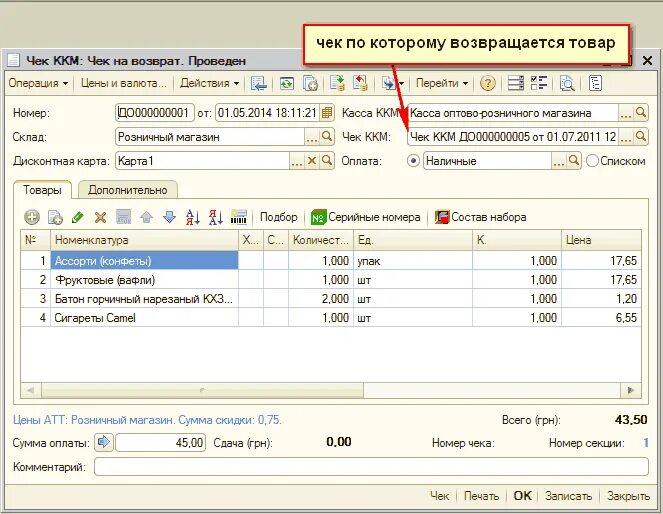Screen dimensions: 663x514
Task: Click the Номенклатура column header
Action: coord(144,240)
